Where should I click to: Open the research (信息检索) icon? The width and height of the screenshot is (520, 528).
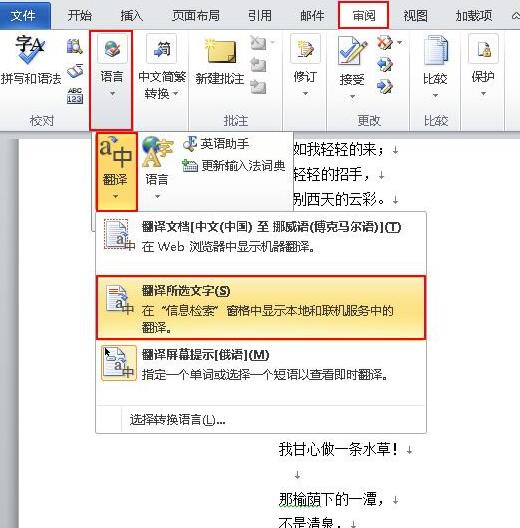pyautogui.click(x=74, y=46)
